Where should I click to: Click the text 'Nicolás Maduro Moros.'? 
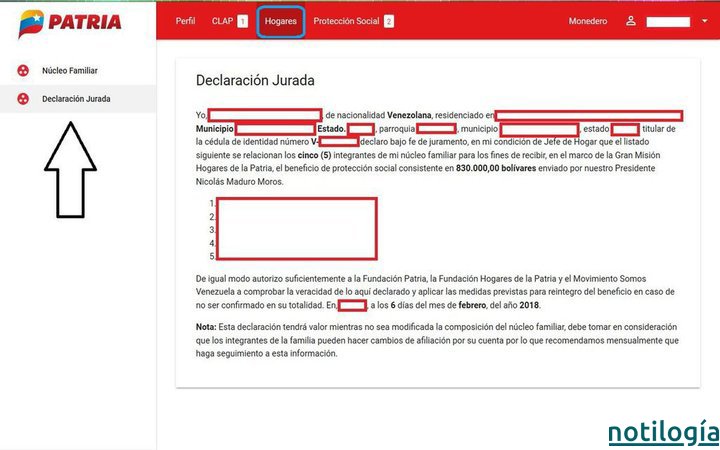(240, 182)
